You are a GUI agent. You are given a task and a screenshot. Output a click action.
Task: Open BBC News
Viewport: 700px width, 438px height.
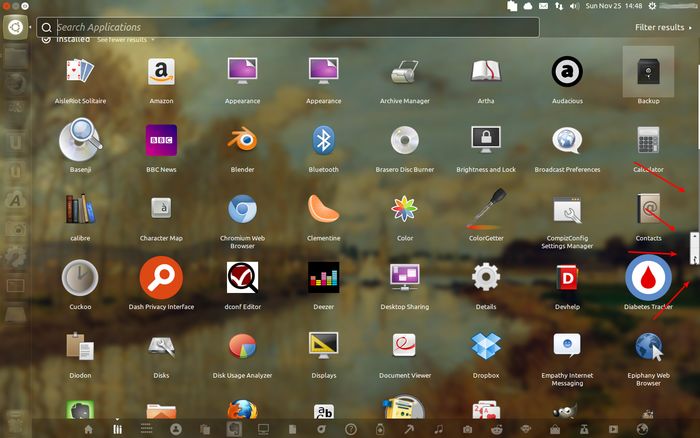(x=161, y=140)
